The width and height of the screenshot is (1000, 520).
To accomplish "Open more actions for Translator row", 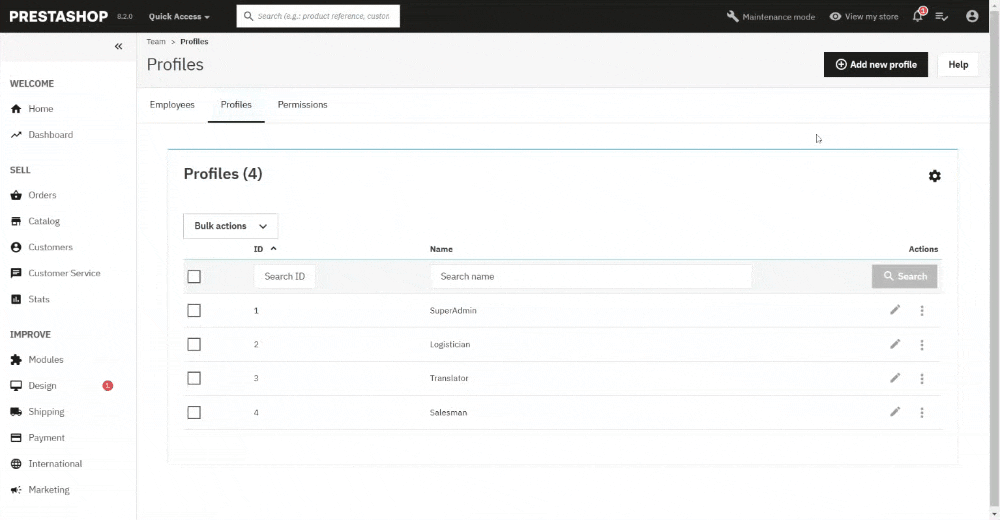I will pyautogui.click(x=922, y=378).
